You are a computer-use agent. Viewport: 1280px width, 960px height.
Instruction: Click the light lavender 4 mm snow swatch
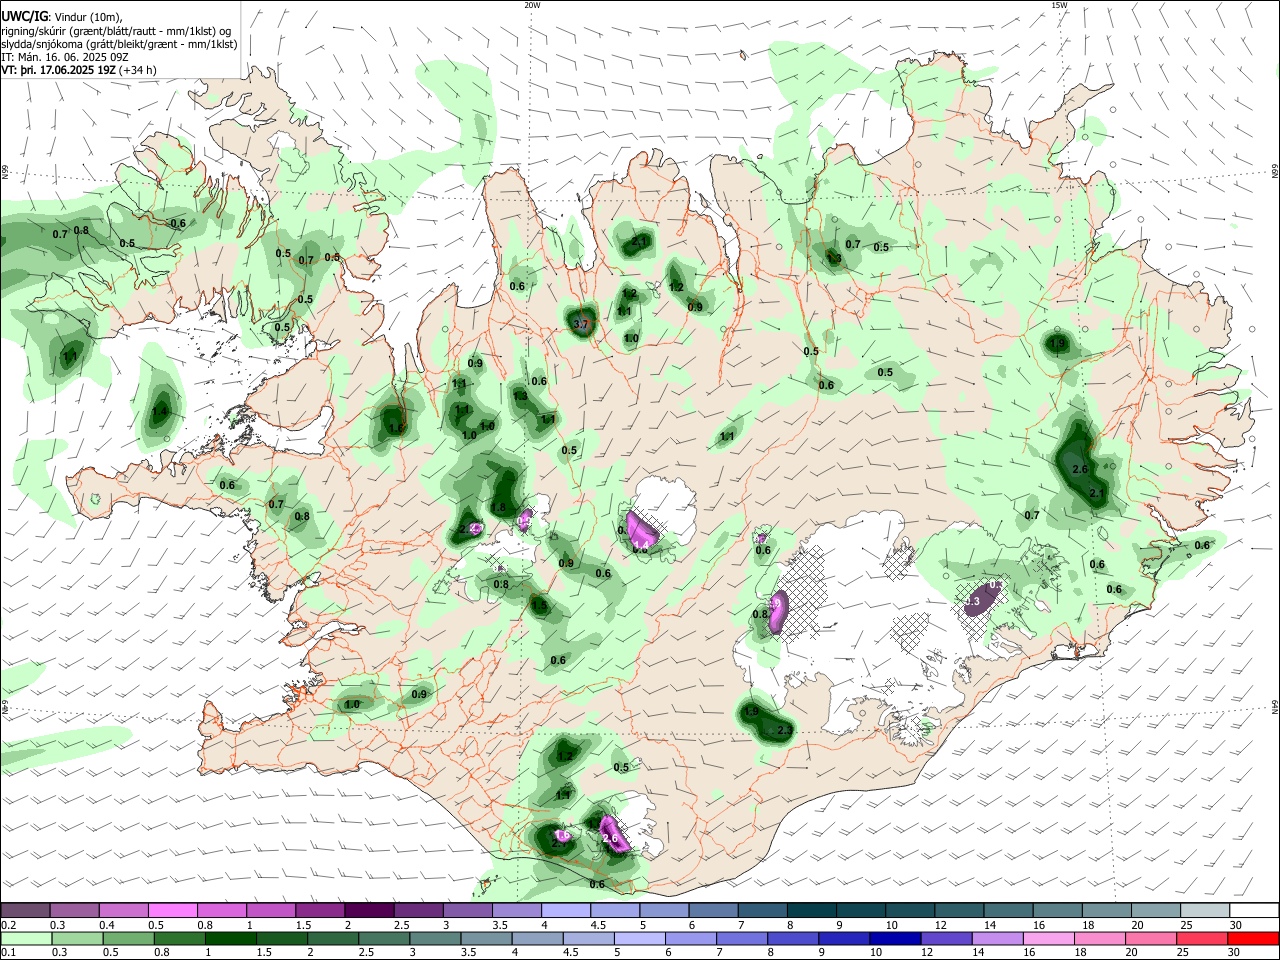click(566, 910)
